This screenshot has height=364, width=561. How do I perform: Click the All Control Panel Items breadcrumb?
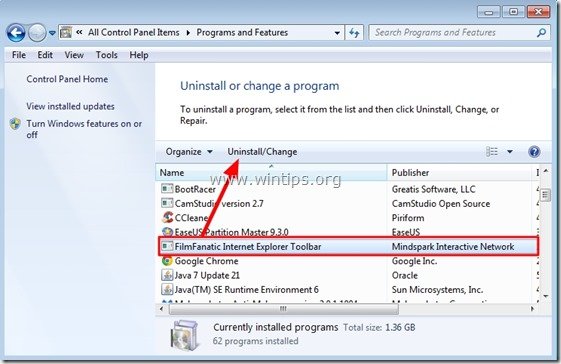pos(133,33)
